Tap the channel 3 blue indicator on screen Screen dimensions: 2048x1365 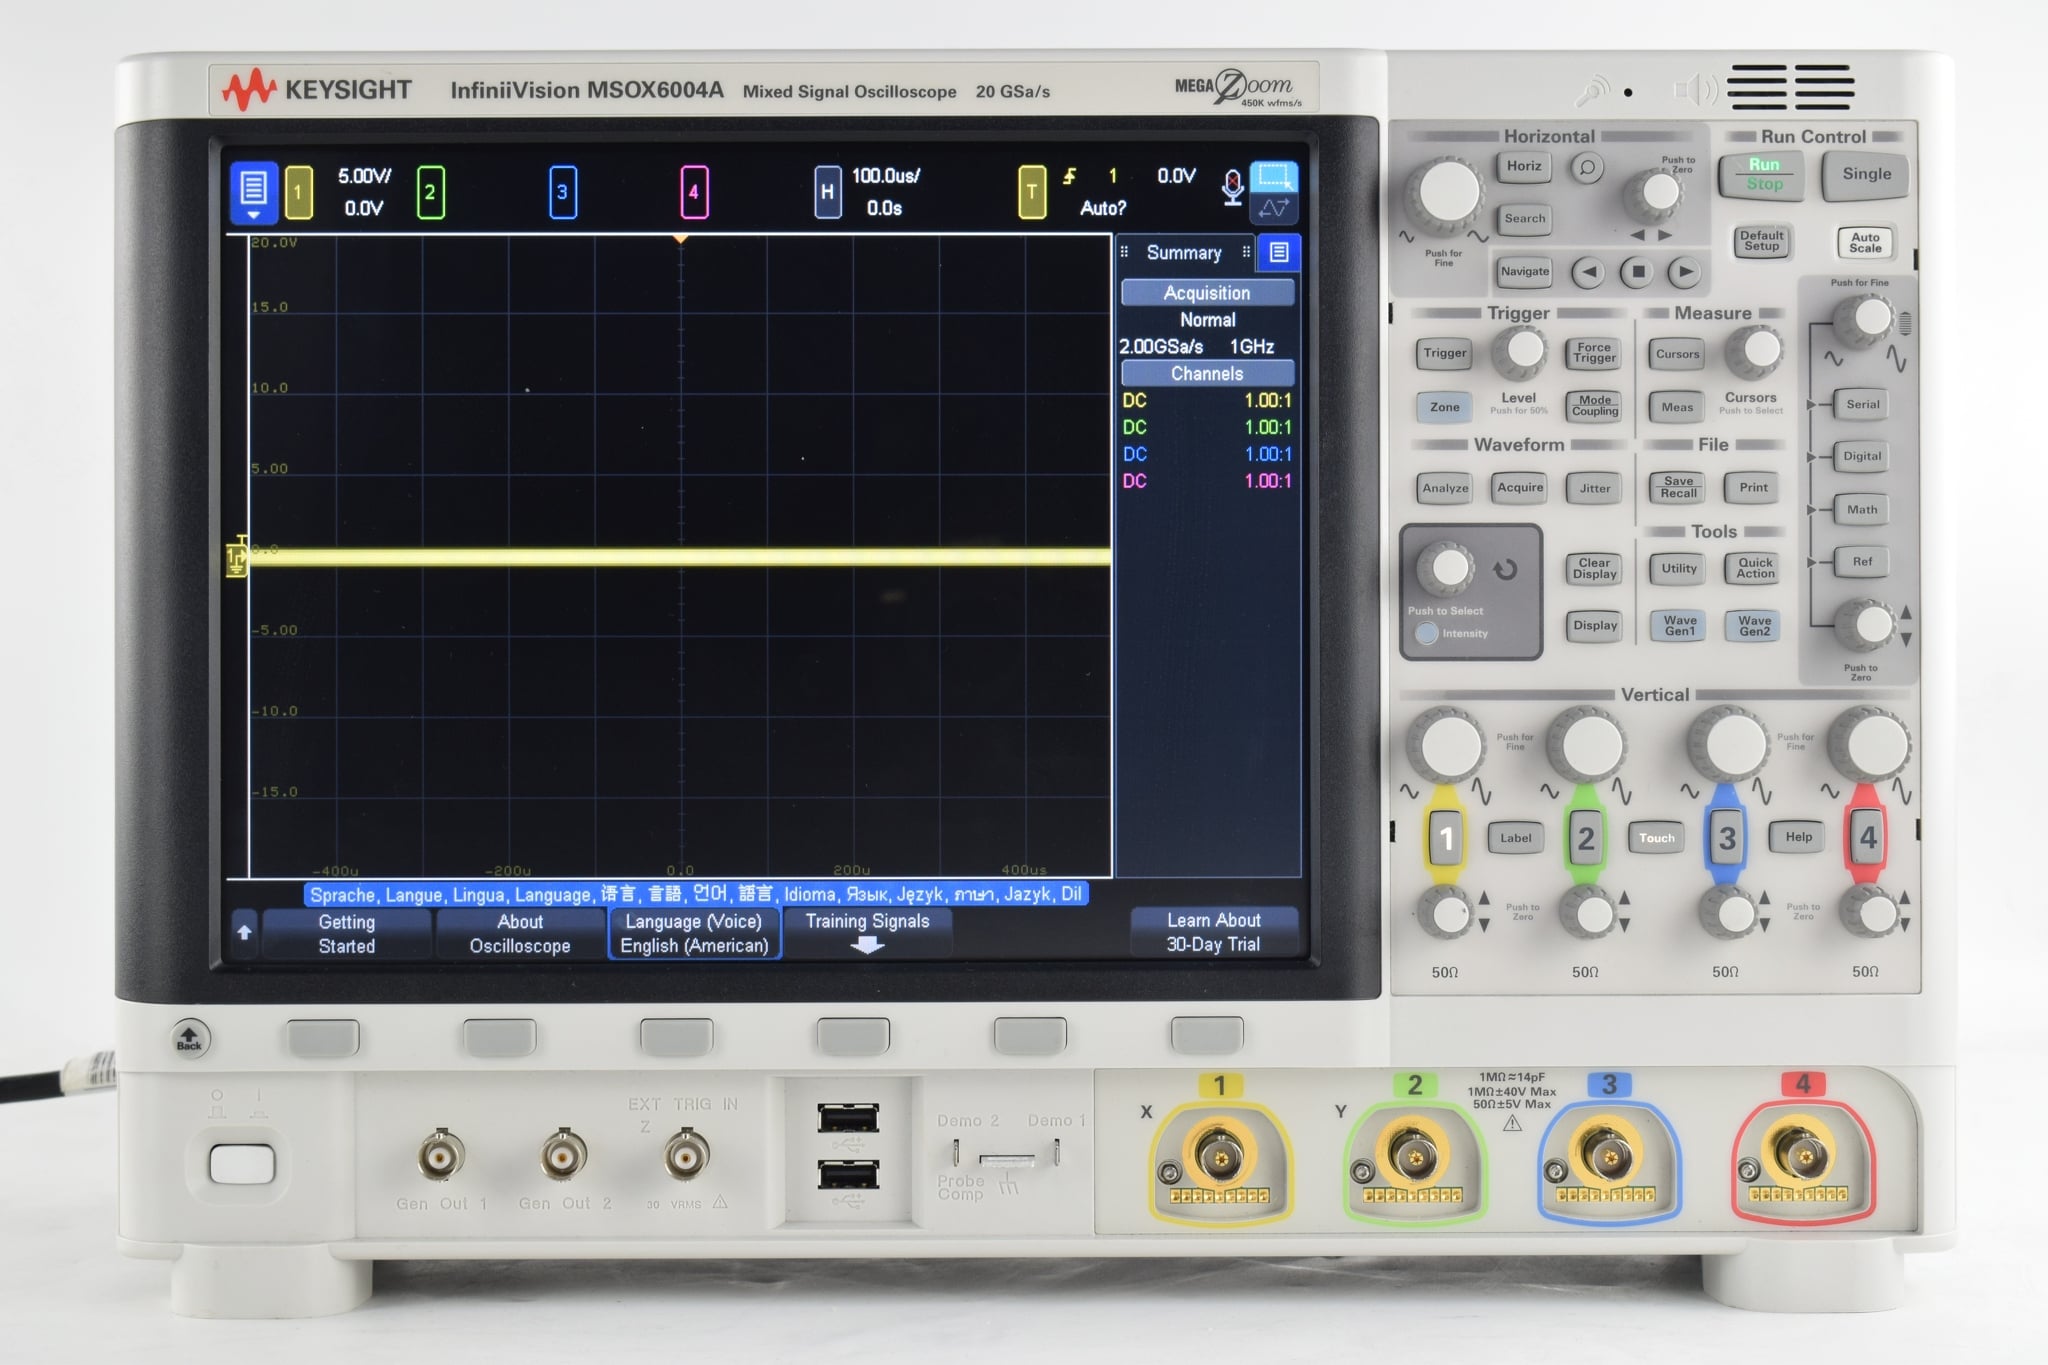click(562, 192)
